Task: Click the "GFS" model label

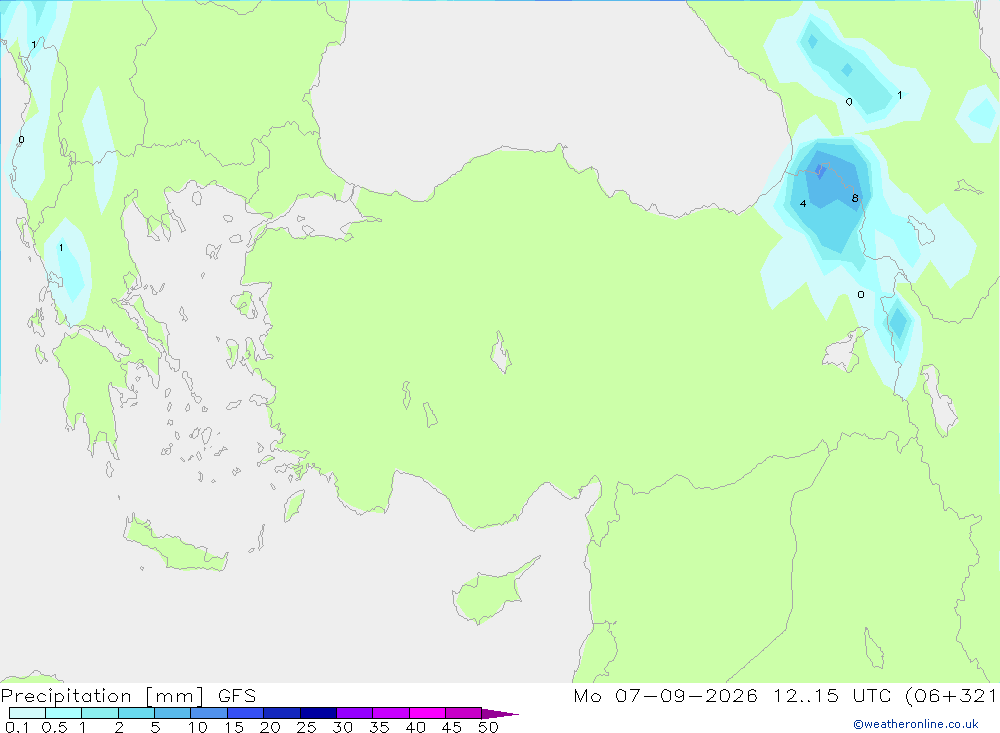Action: point(237,696)
